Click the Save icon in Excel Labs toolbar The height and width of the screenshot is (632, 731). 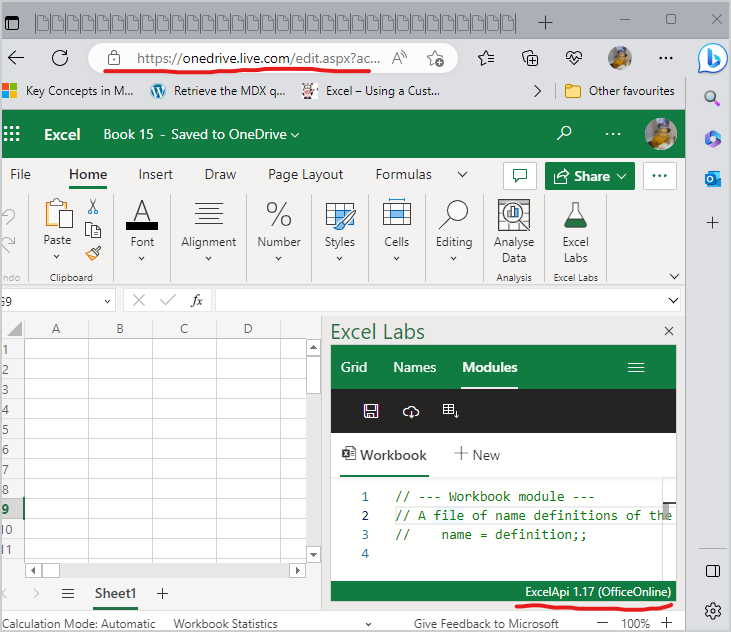pyautogui.click(x=371, y=411)
